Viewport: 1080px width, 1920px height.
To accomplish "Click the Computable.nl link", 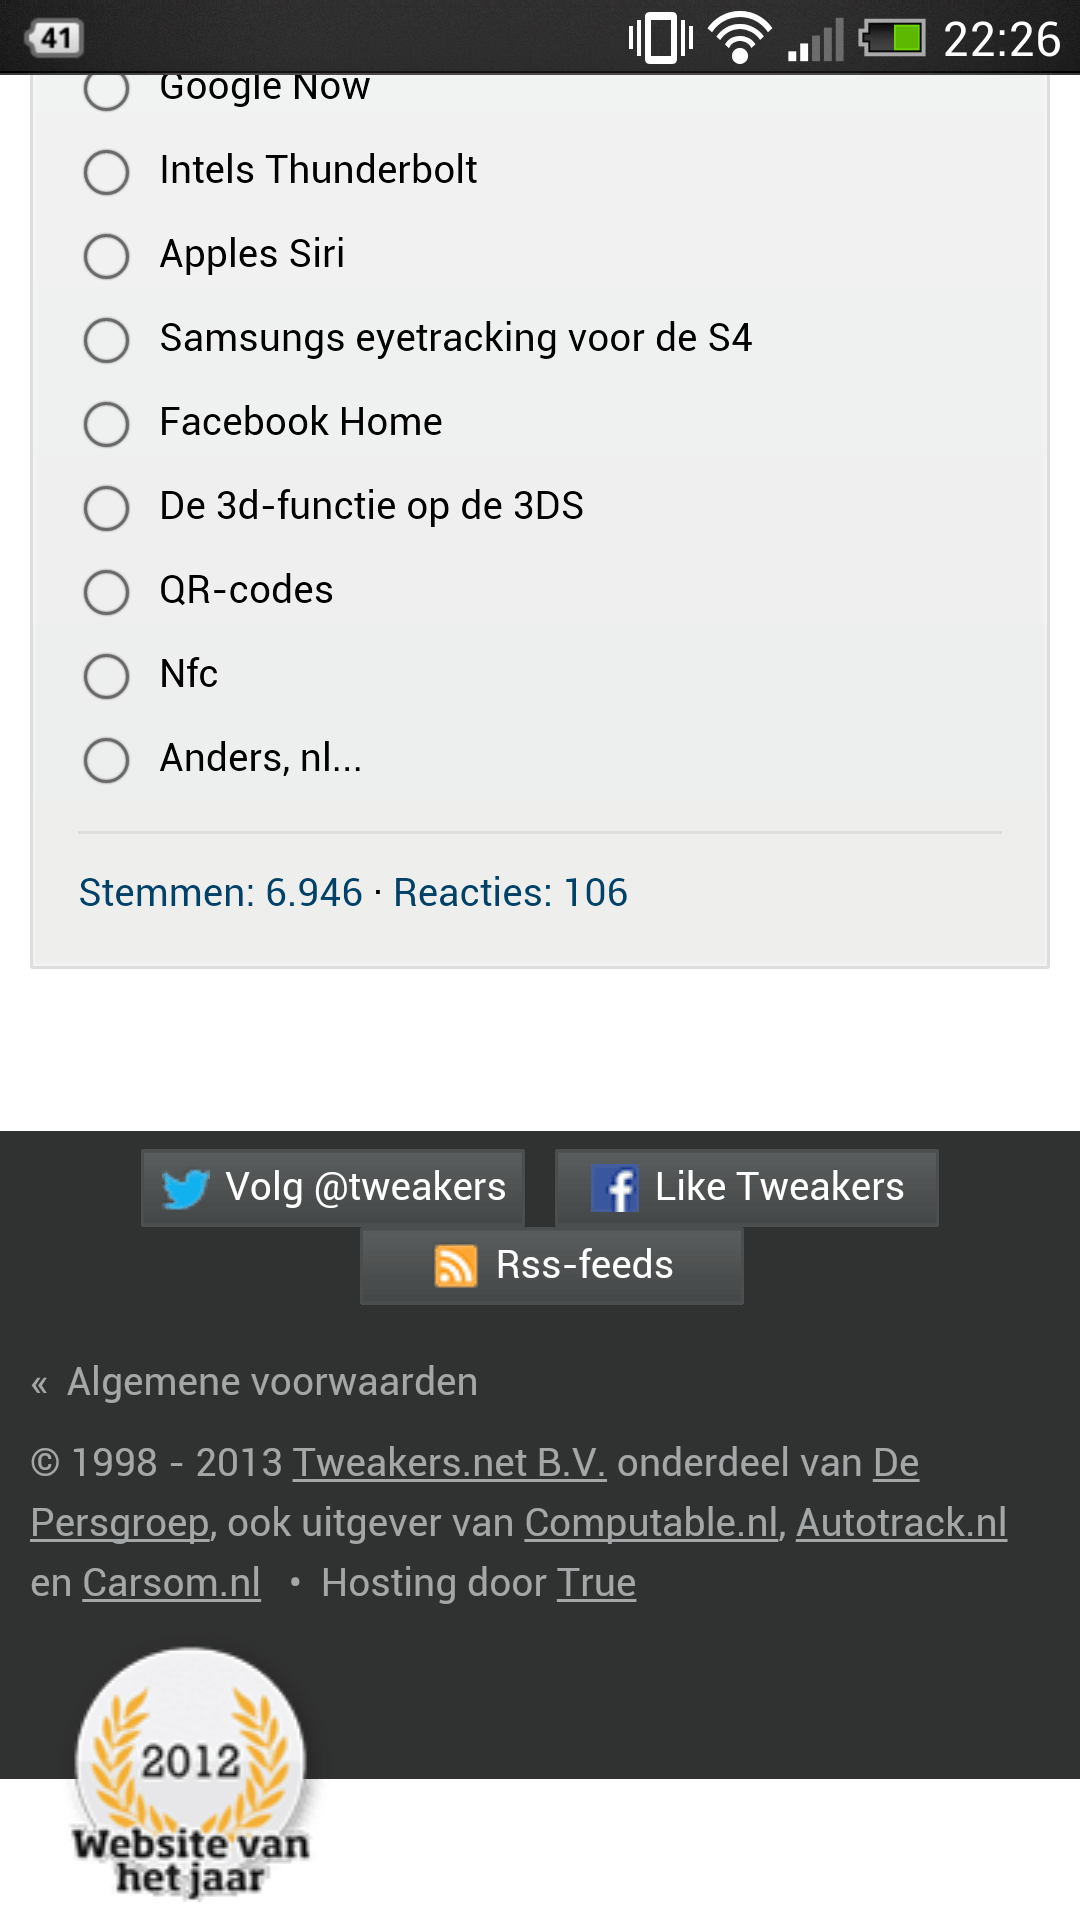I will [x=652, y=1521].
